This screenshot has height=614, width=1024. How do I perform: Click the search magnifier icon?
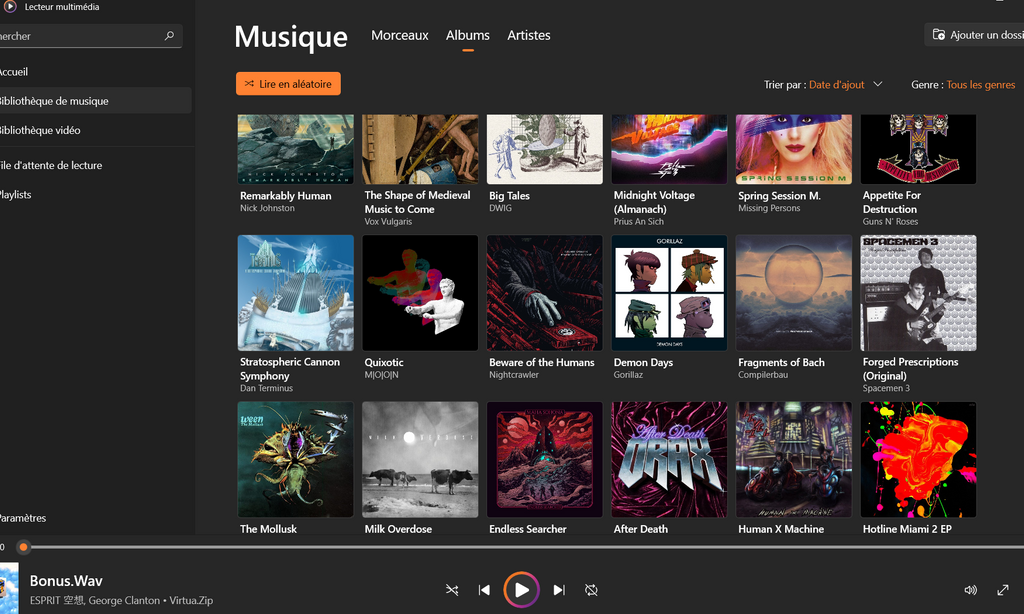[x=169, y=36]
